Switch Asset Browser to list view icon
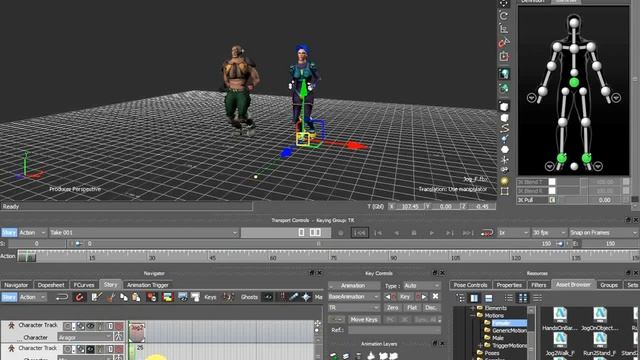Viewport: 640px width, 360px height. tap(509, 298)
